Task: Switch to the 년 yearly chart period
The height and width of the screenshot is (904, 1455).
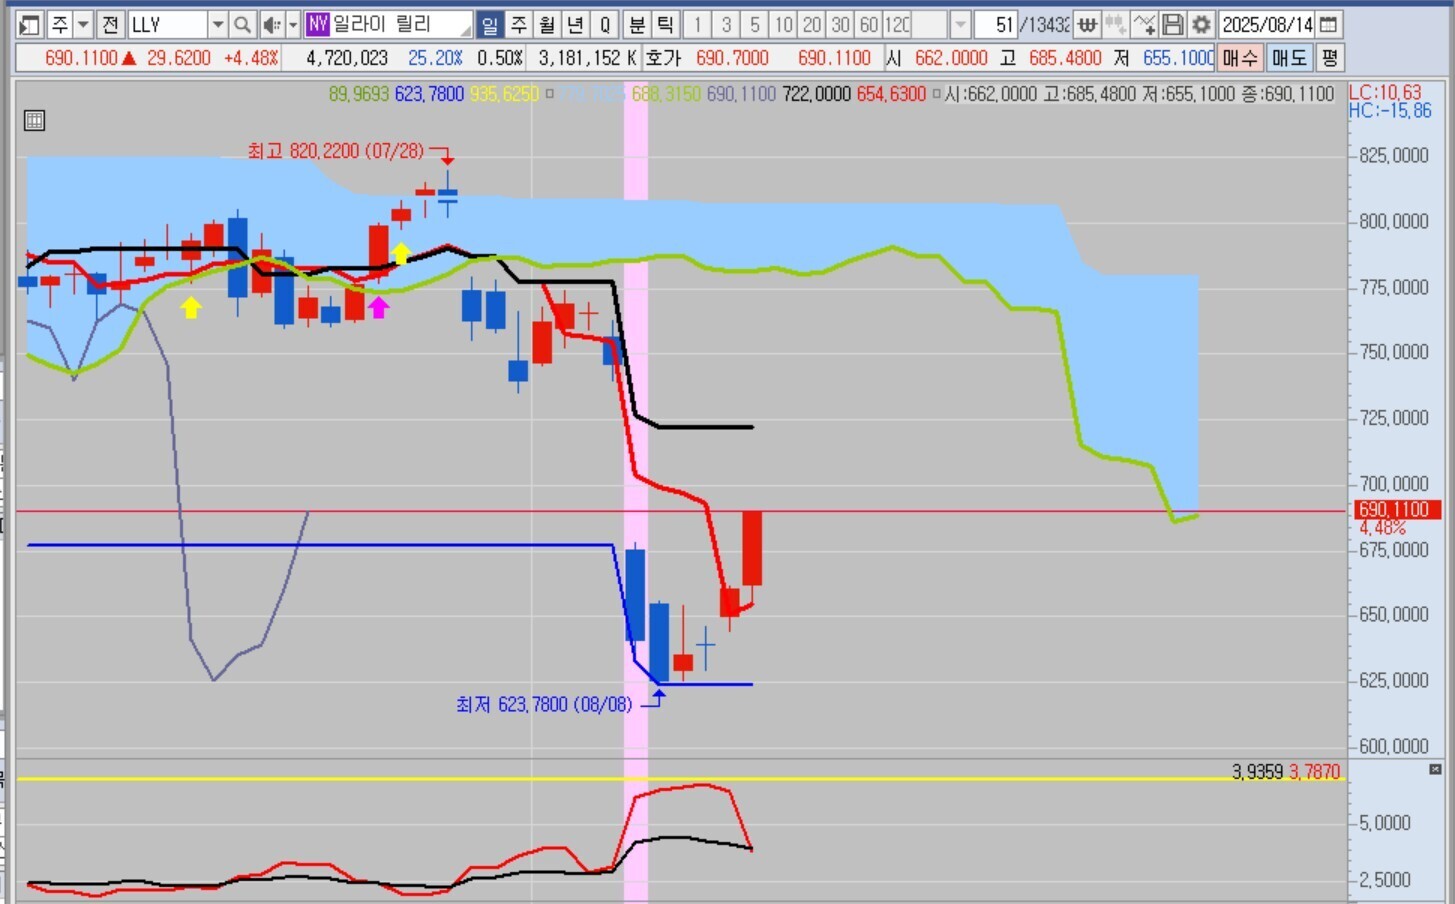Action: tap(576, 24)
